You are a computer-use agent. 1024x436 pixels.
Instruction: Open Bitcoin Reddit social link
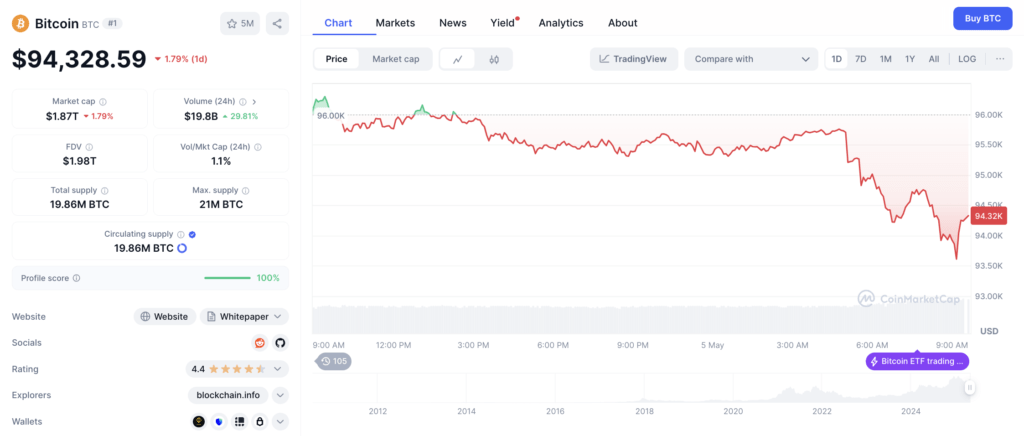pyautogui.click(x=259, y=343)
